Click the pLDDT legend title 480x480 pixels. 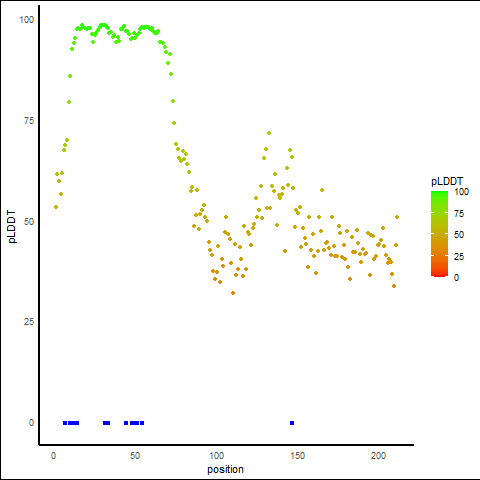(447, 182)
